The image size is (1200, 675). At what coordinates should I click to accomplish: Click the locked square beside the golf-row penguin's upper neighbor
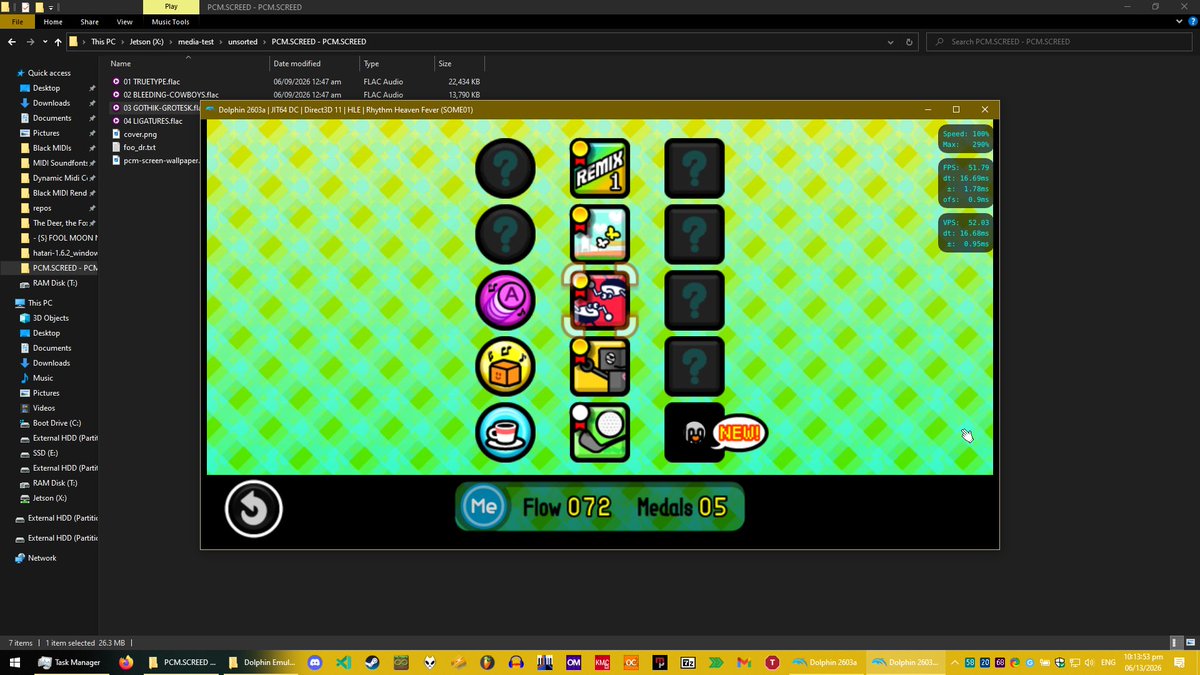694,366
